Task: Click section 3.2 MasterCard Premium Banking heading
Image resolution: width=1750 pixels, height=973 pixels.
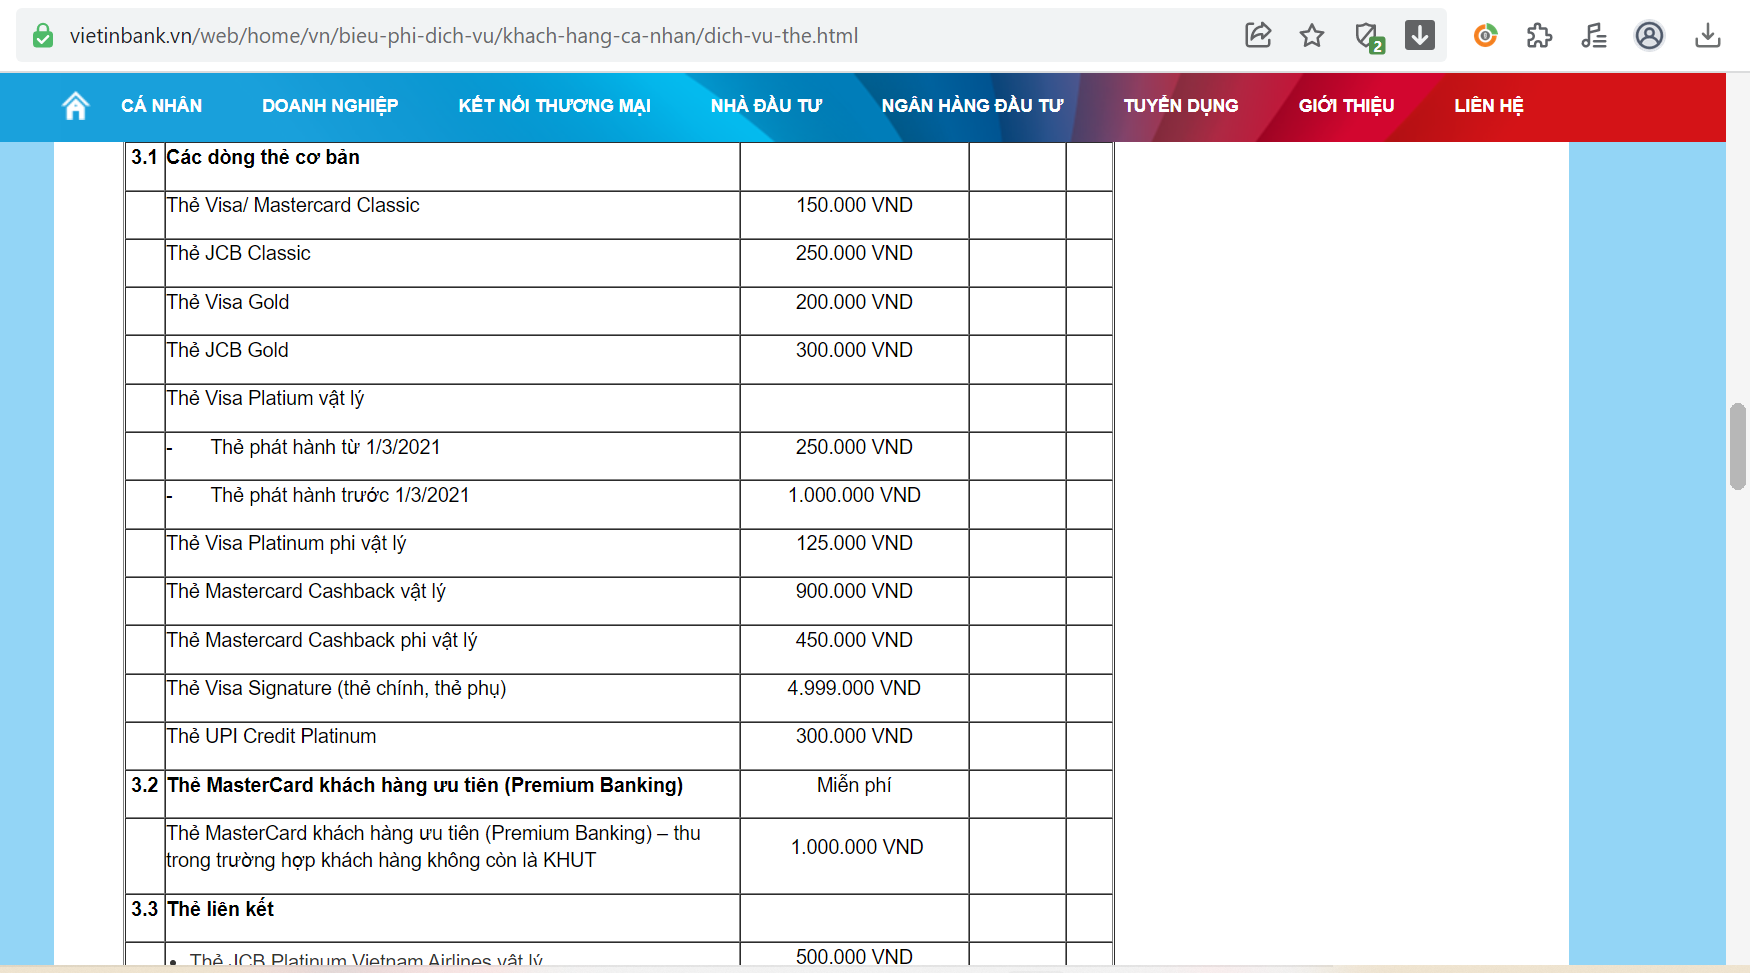Action: (x=425, y=785)
